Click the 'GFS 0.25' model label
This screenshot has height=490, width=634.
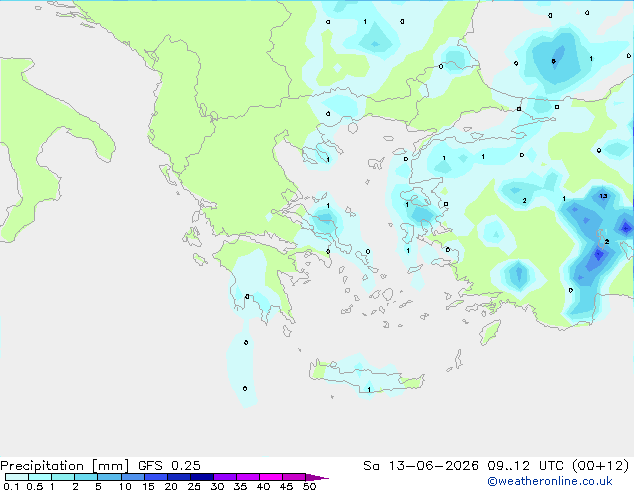click(x=169, y=466)
